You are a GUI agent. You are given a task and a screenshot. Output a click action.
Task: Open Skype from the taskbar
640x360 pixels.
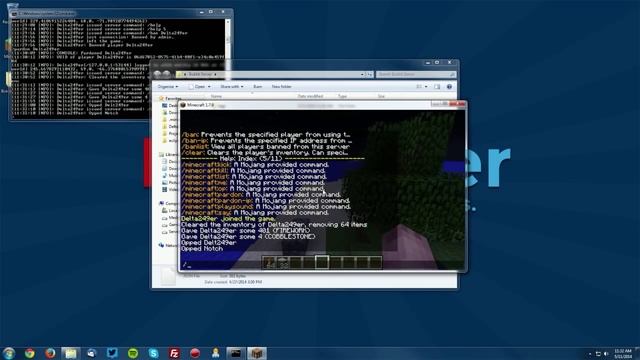point(153,353)
